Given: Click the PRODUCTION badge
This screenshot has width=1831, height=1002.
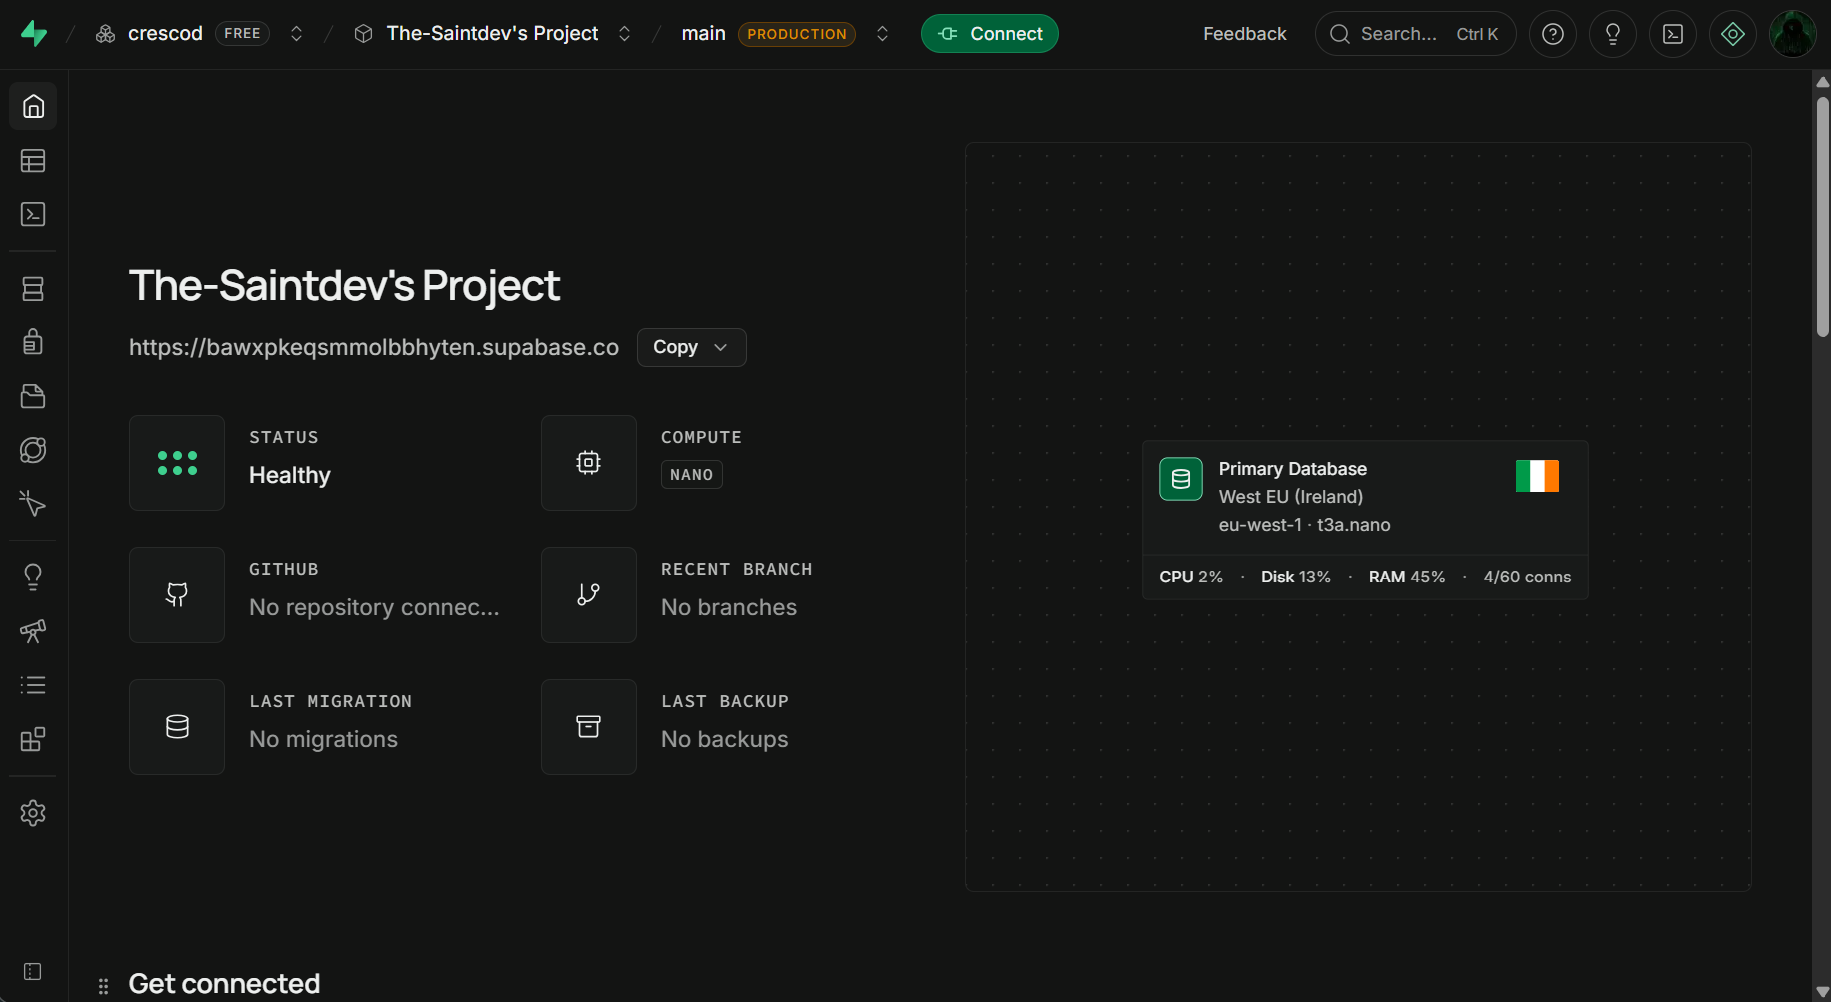Looking at the screenshot, I should click(797, 34).
